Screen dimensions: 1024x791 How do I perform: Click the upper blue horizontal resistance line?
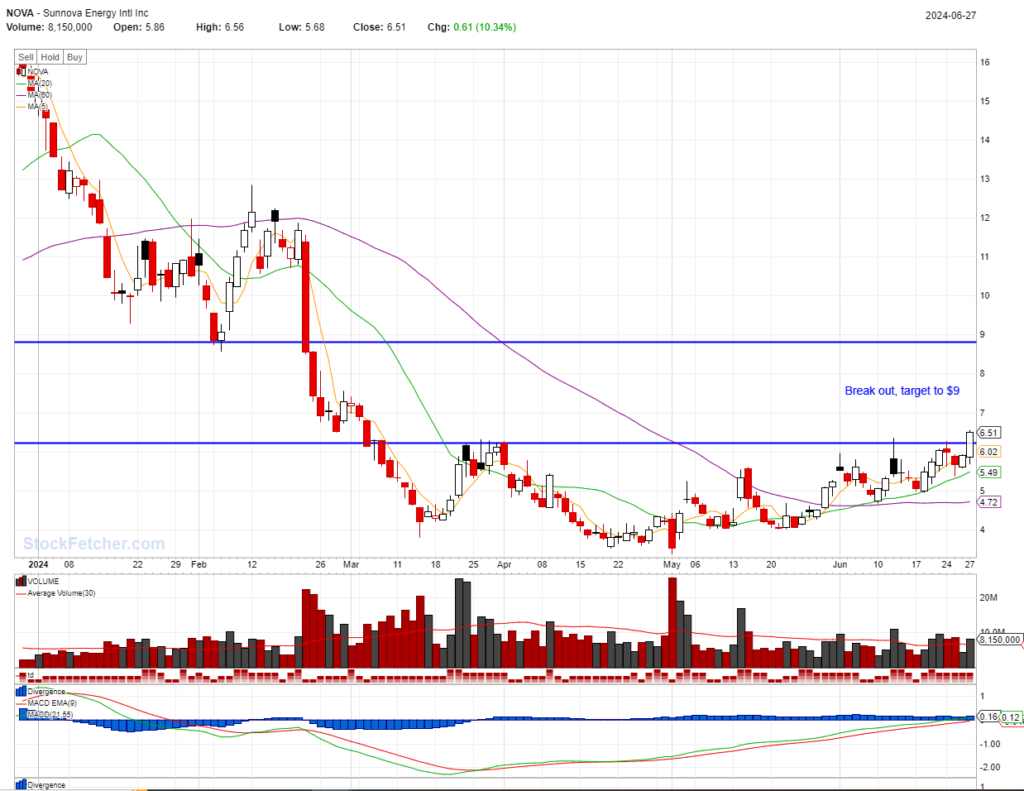(495, 342)
